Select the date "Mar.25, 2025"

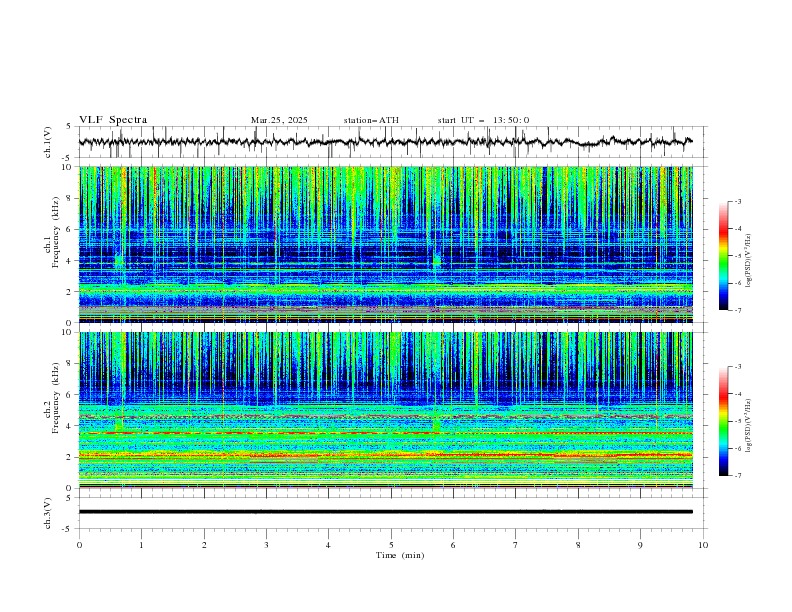point(279,120)
